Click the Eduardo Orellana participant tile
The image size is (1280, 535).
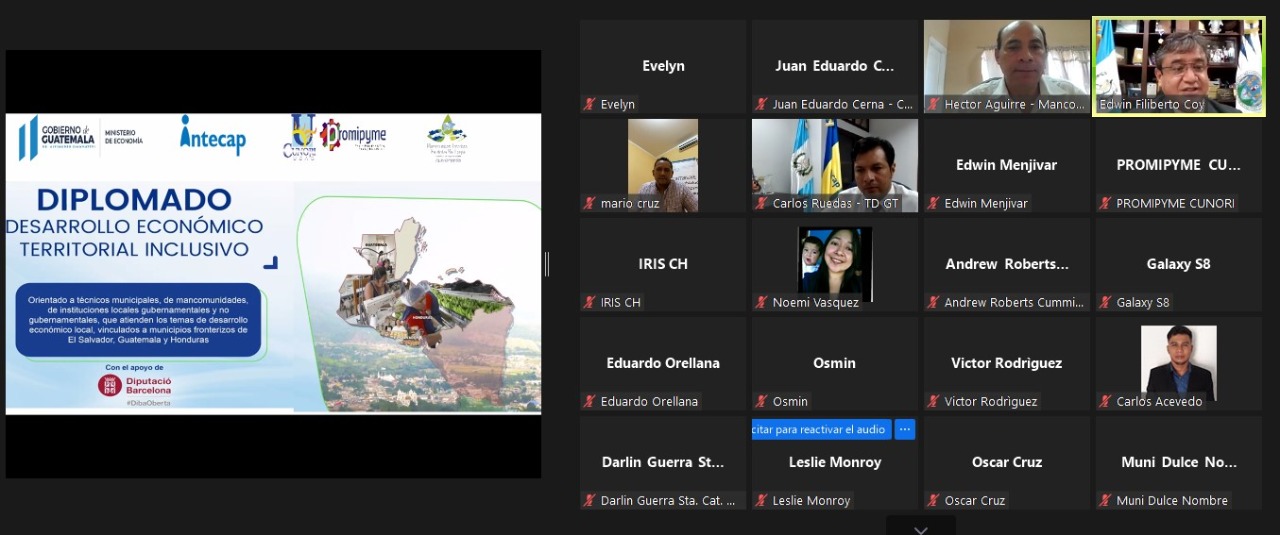point(663,363)
